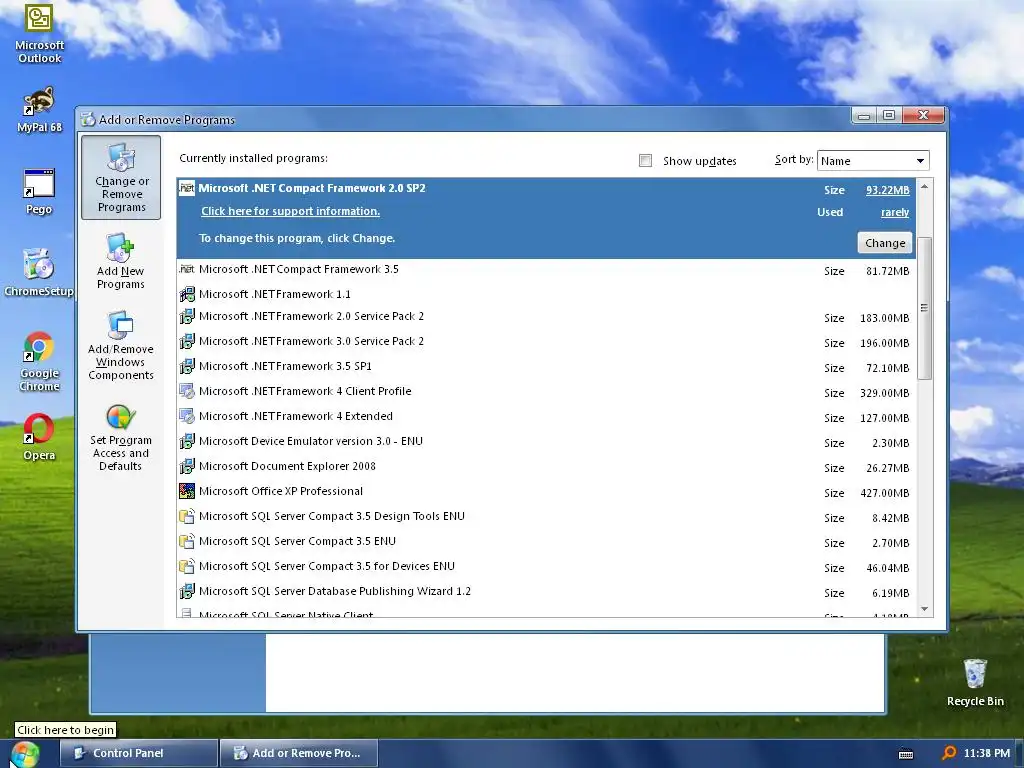Select Microsoft .NET Compact Framework 3.5 row text
1024x768 pixels.
298,269
